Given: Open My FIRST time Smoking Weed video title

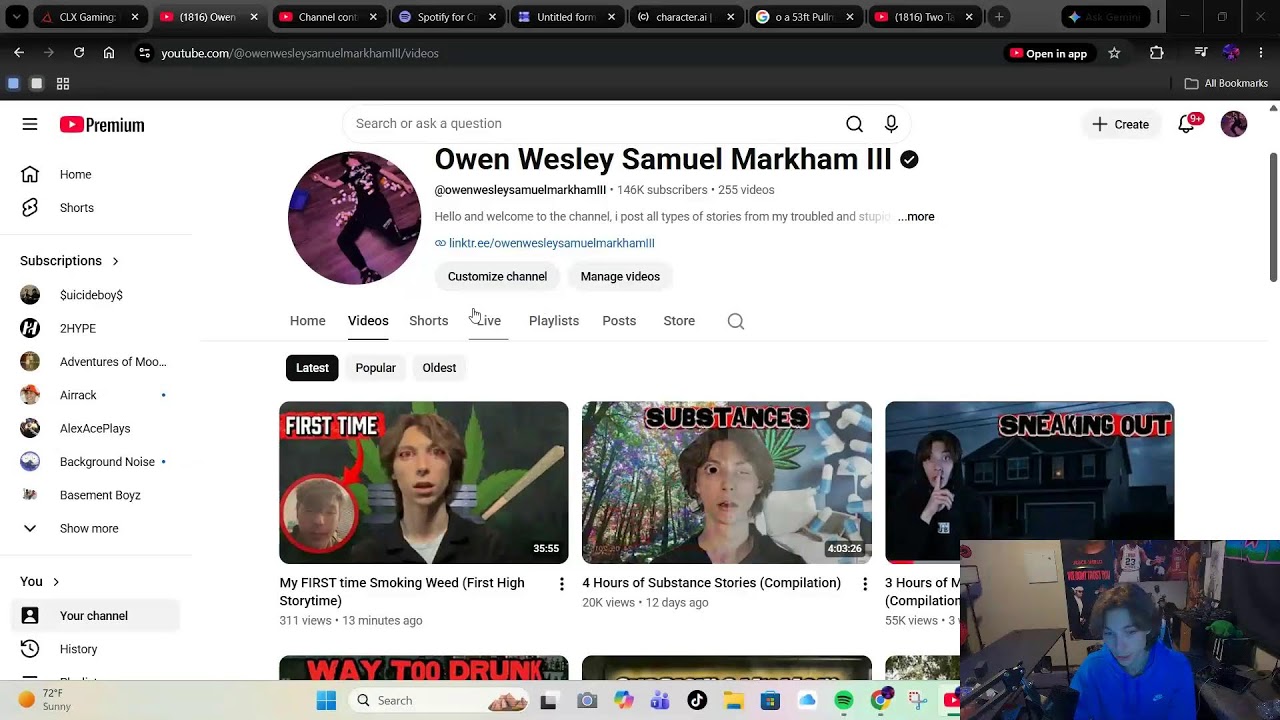Looking at the screenshot, I should [x=402, y=592].
